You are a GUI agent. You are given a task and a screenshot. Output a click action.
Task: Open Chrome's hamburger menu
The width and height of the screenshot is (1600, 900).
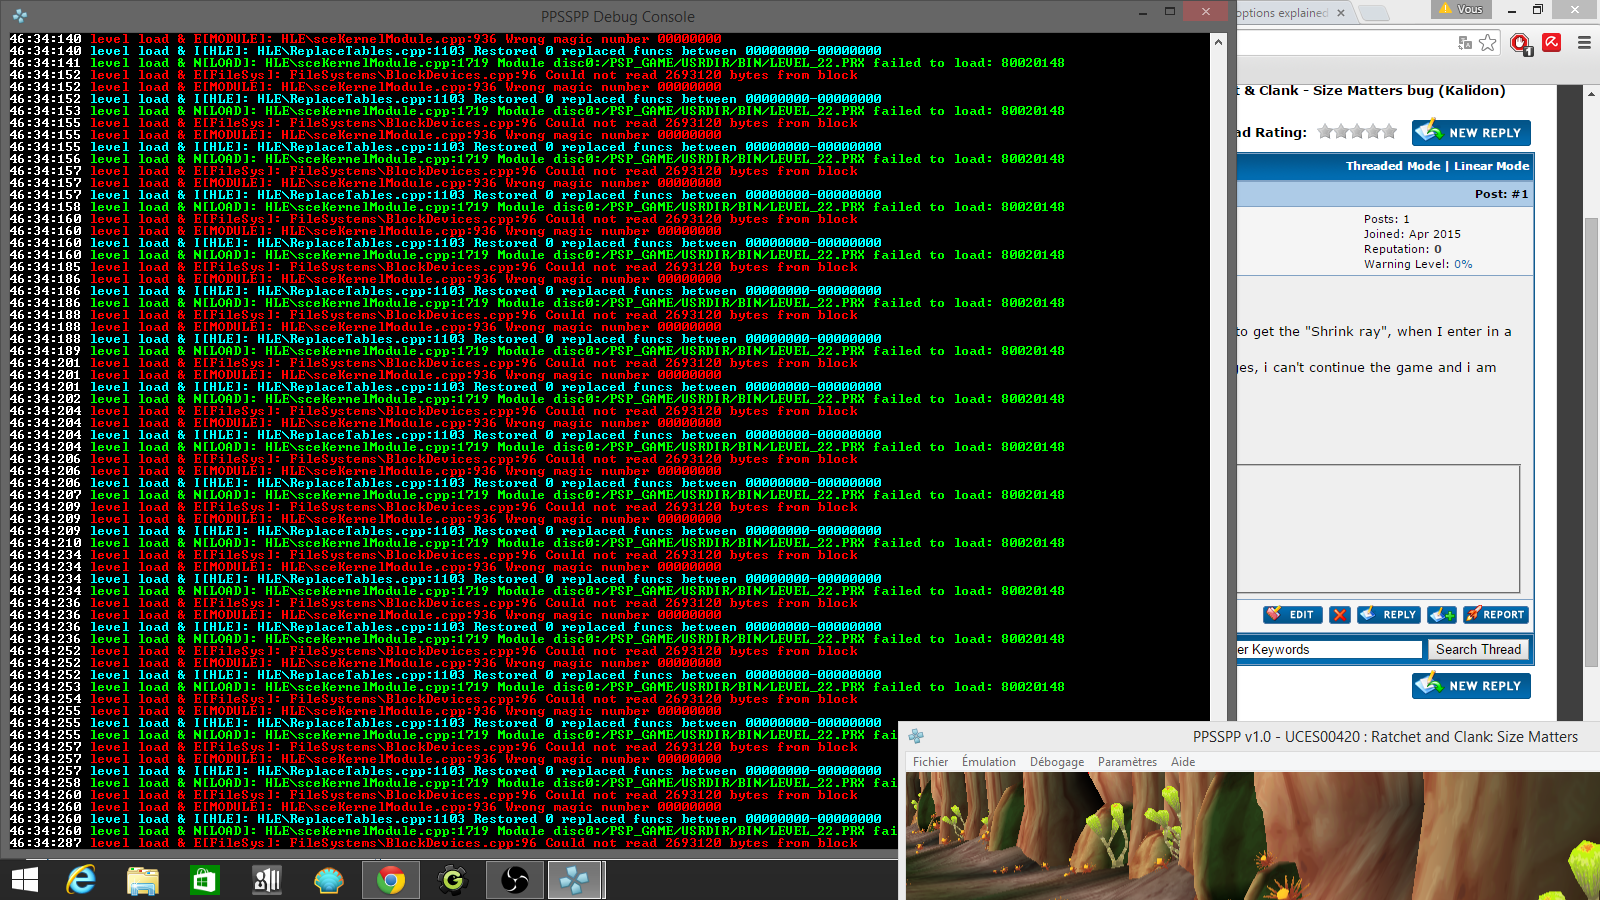(1584, 42)
